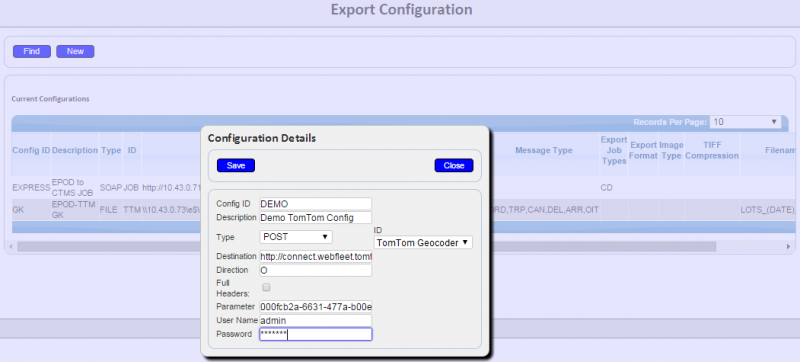
Task: Focus the Config ID field
Action: point(315,204)
